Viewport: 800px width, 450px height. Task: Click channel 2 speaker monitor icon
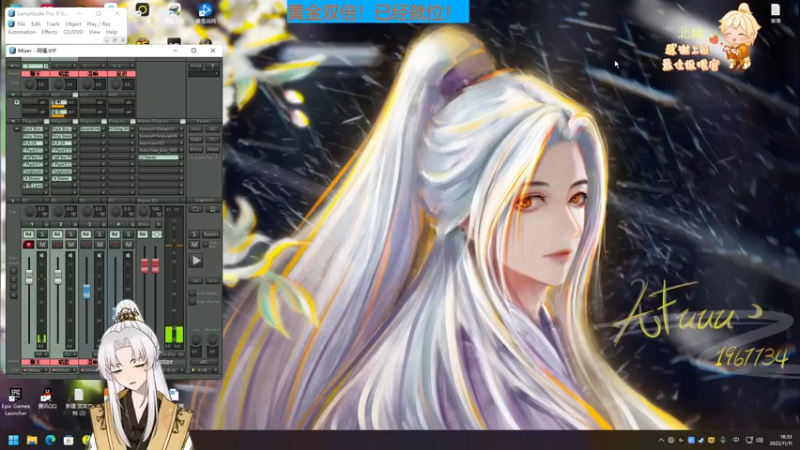pos(70,255)
